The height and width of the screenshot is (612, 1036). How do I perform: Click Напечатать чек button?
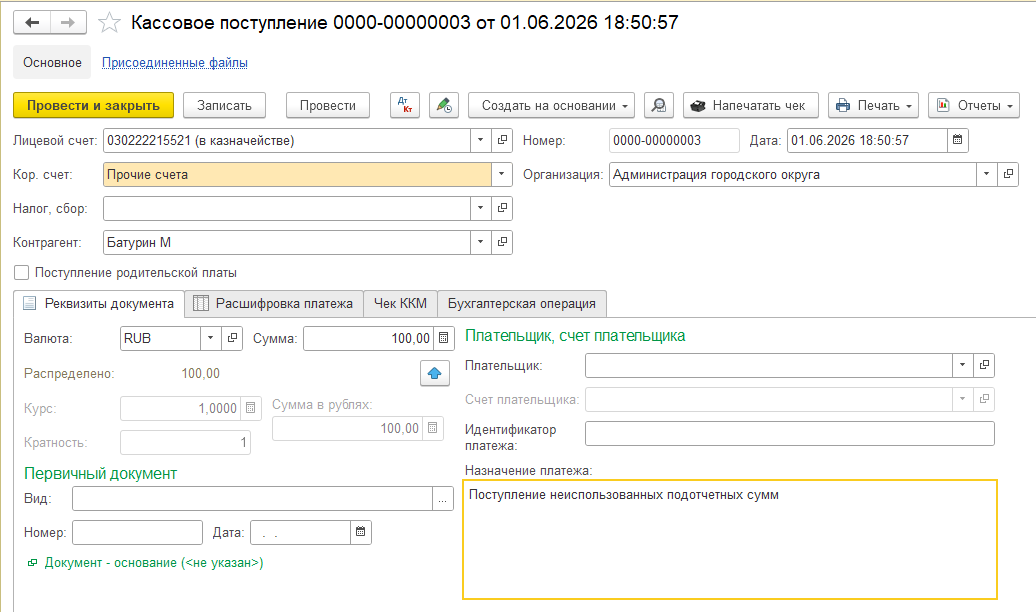pos(751,106)
